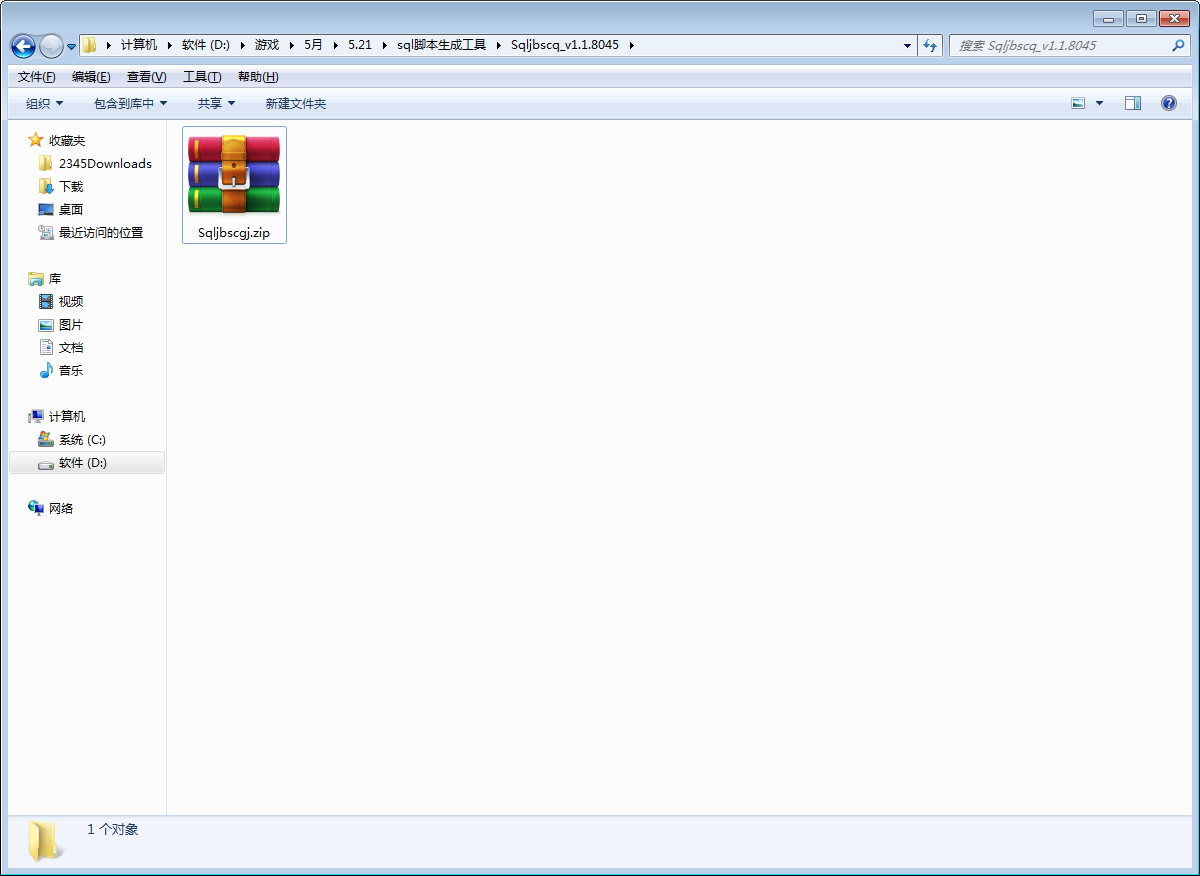This screenshot has height=876, width=1200.
Task: Open the 文件(F) menu
Action: tap(37, 77)
